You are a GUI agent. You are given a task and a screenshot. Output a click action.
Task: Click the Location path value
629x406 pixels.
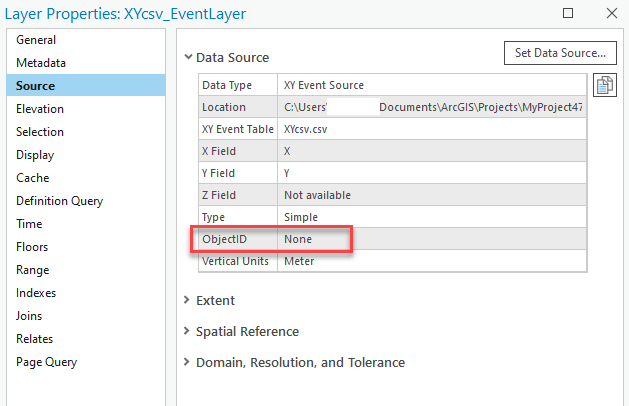(432, 107)
